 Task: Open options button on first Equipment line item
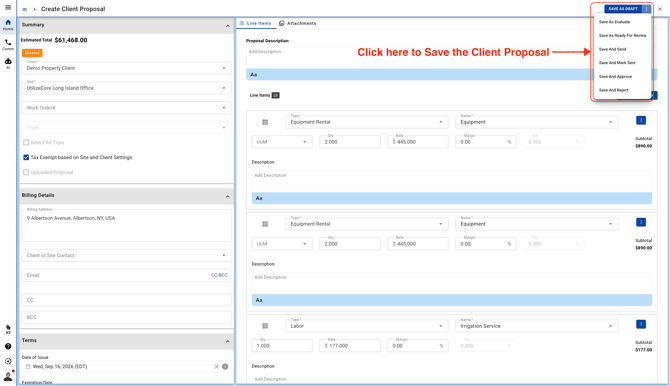[641, 121]
